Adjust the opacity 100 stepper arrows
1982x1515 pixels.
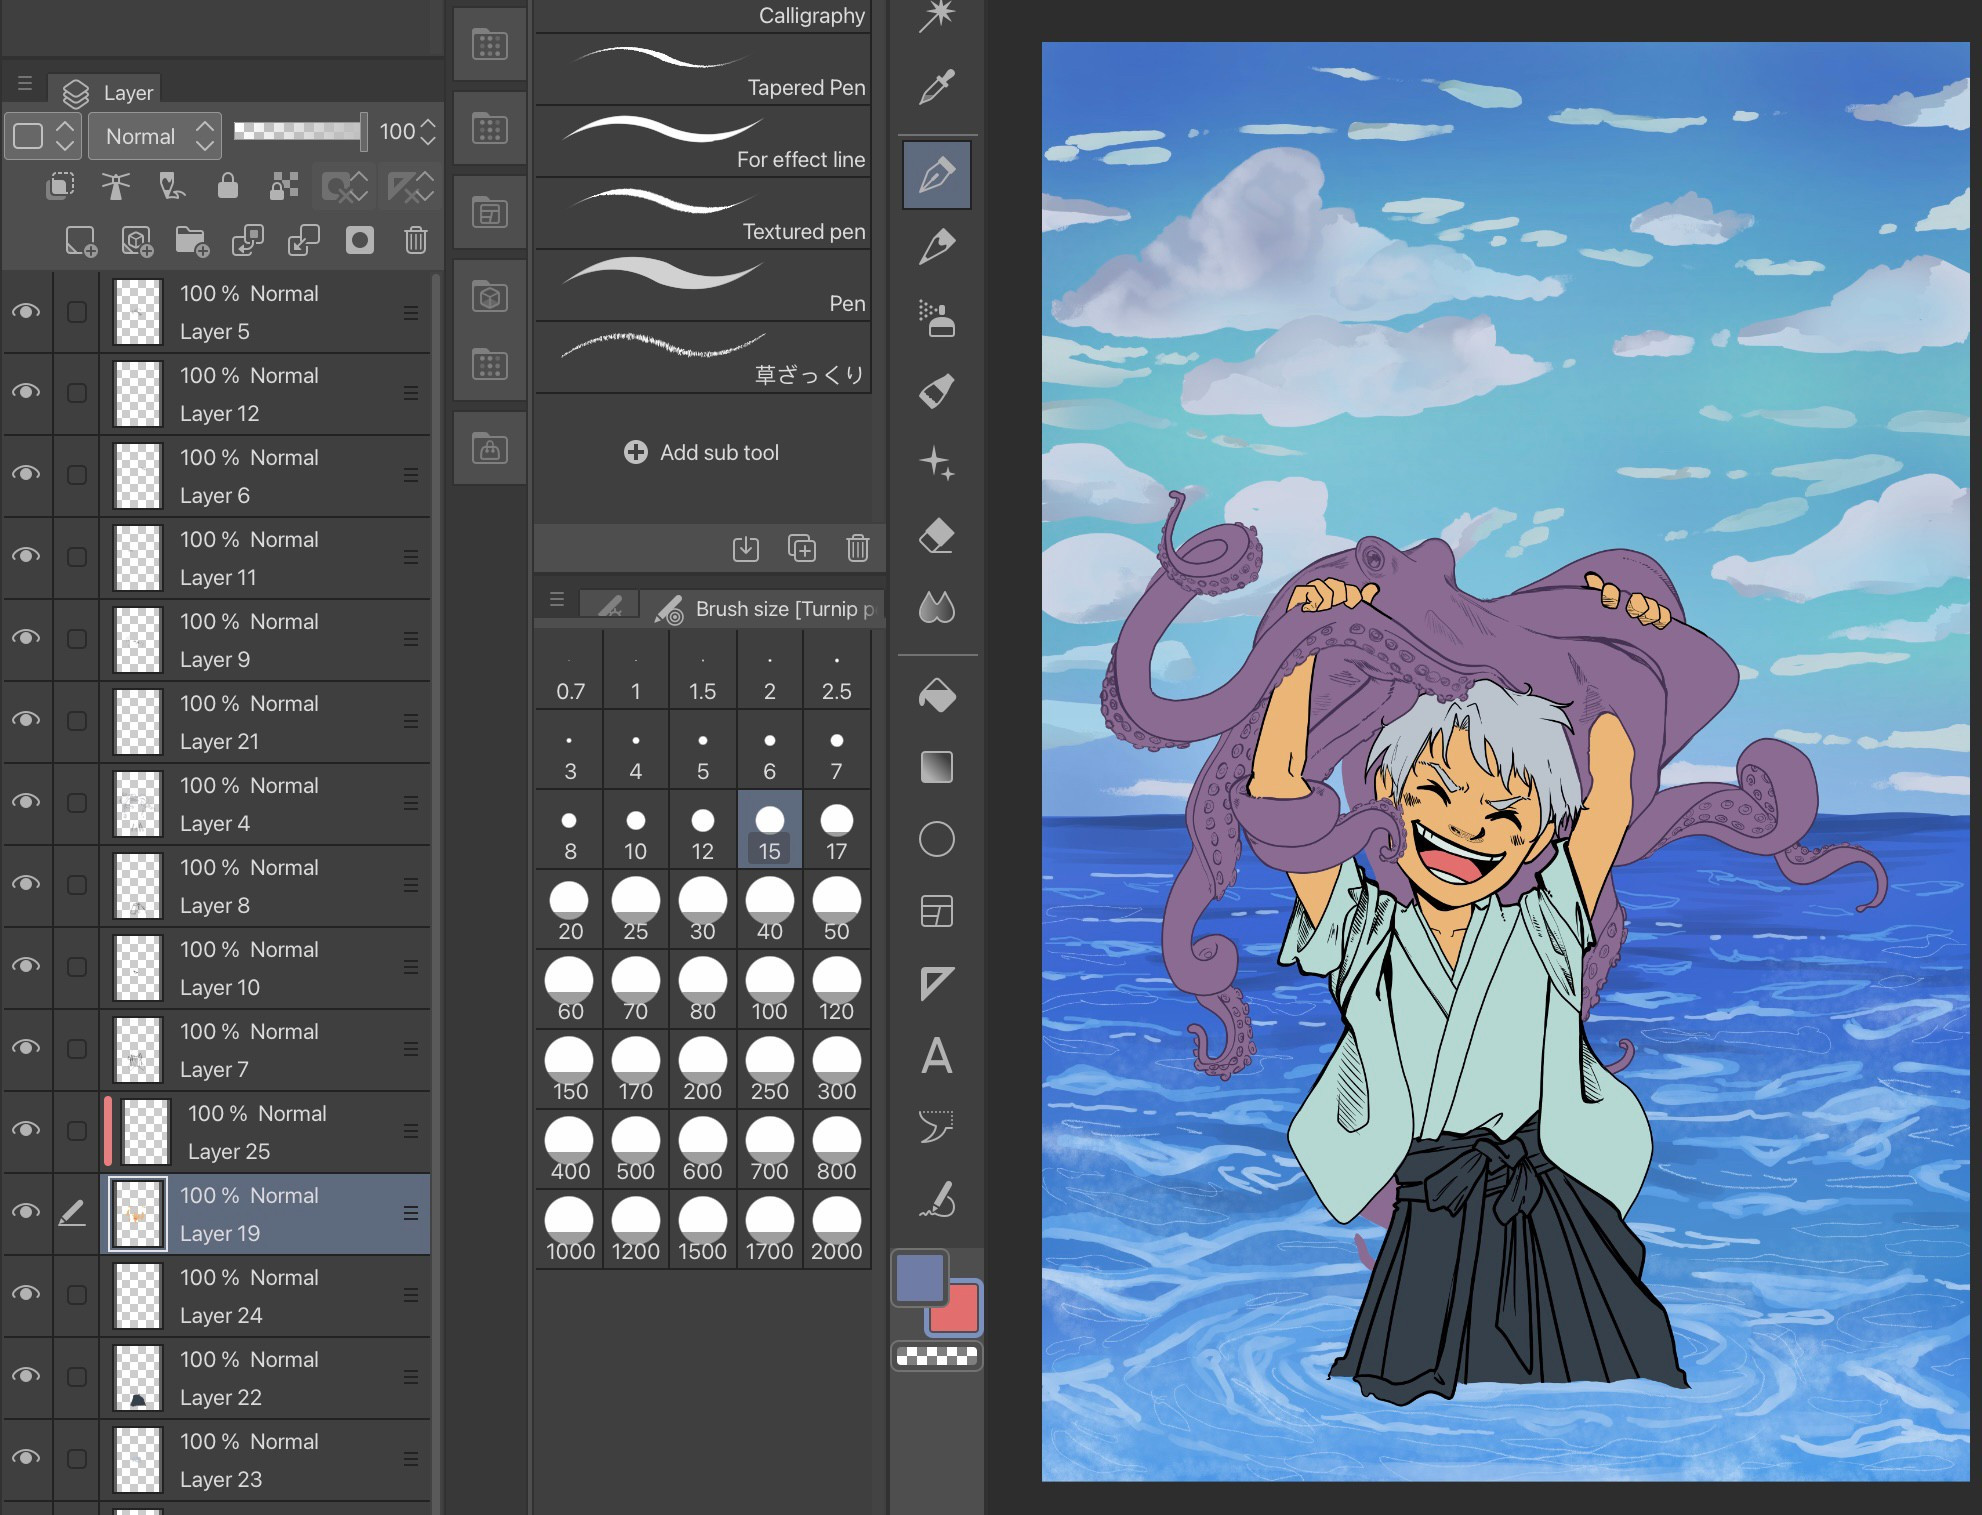click(x=428, y=132)
